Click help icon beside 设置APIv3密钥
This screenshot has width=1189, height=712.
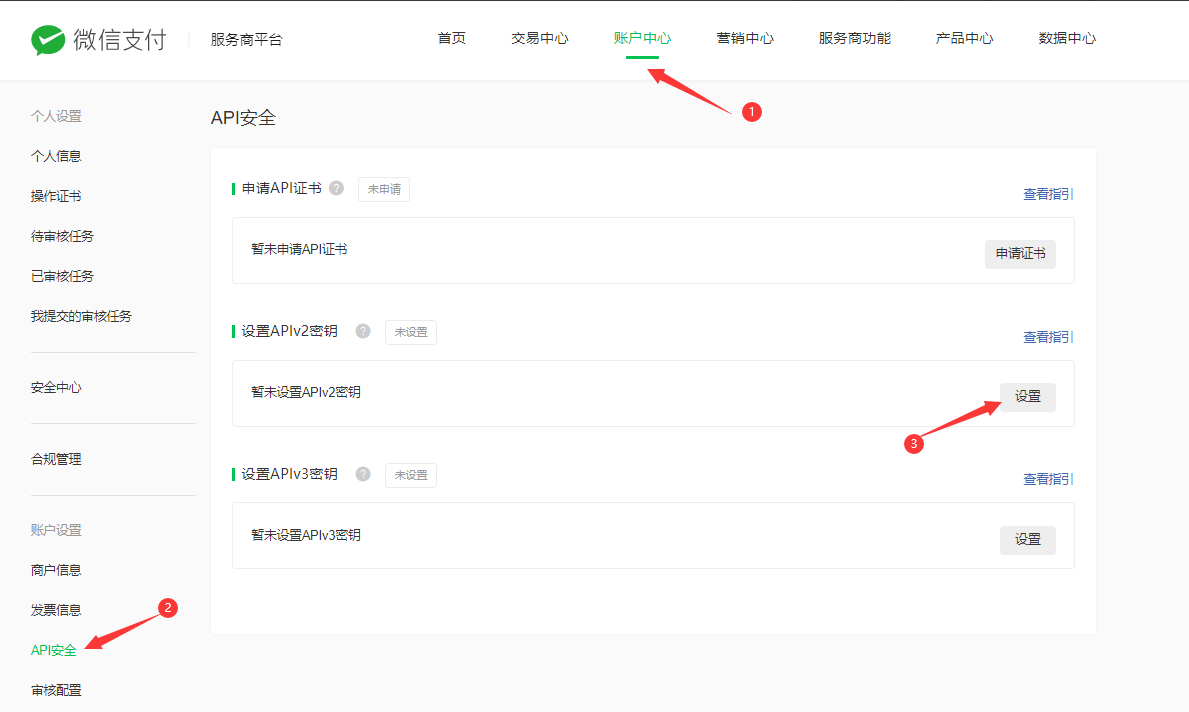click(x=363, y=474)
